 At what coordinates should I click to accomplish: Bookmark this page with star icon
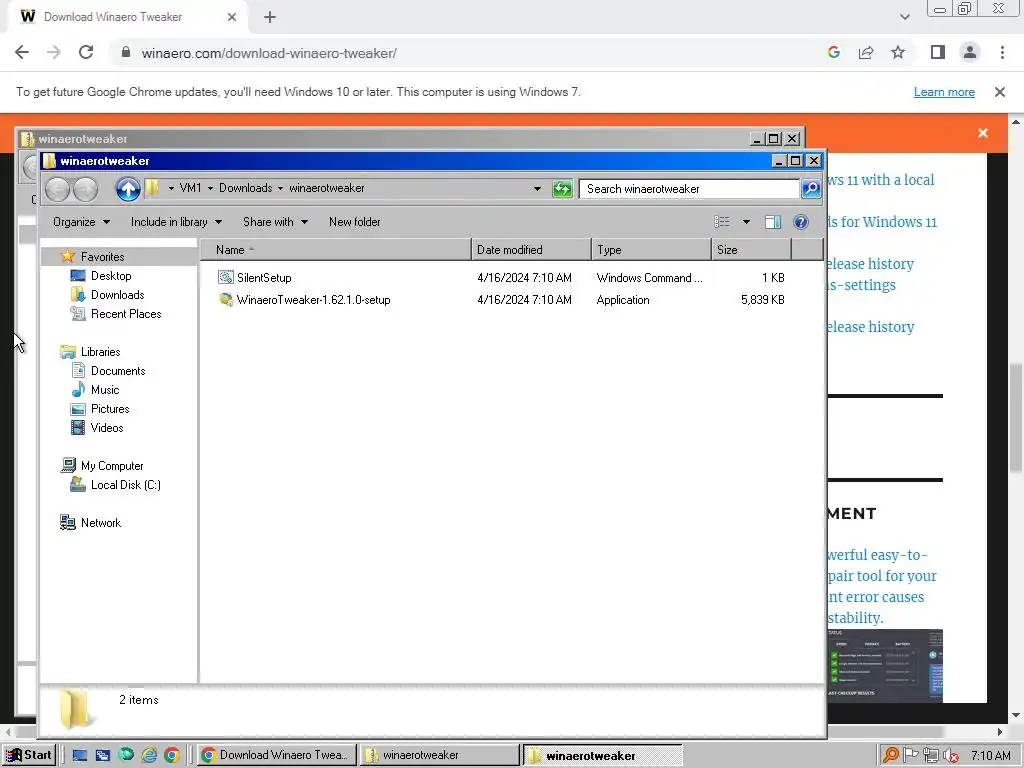coord(898,53)
